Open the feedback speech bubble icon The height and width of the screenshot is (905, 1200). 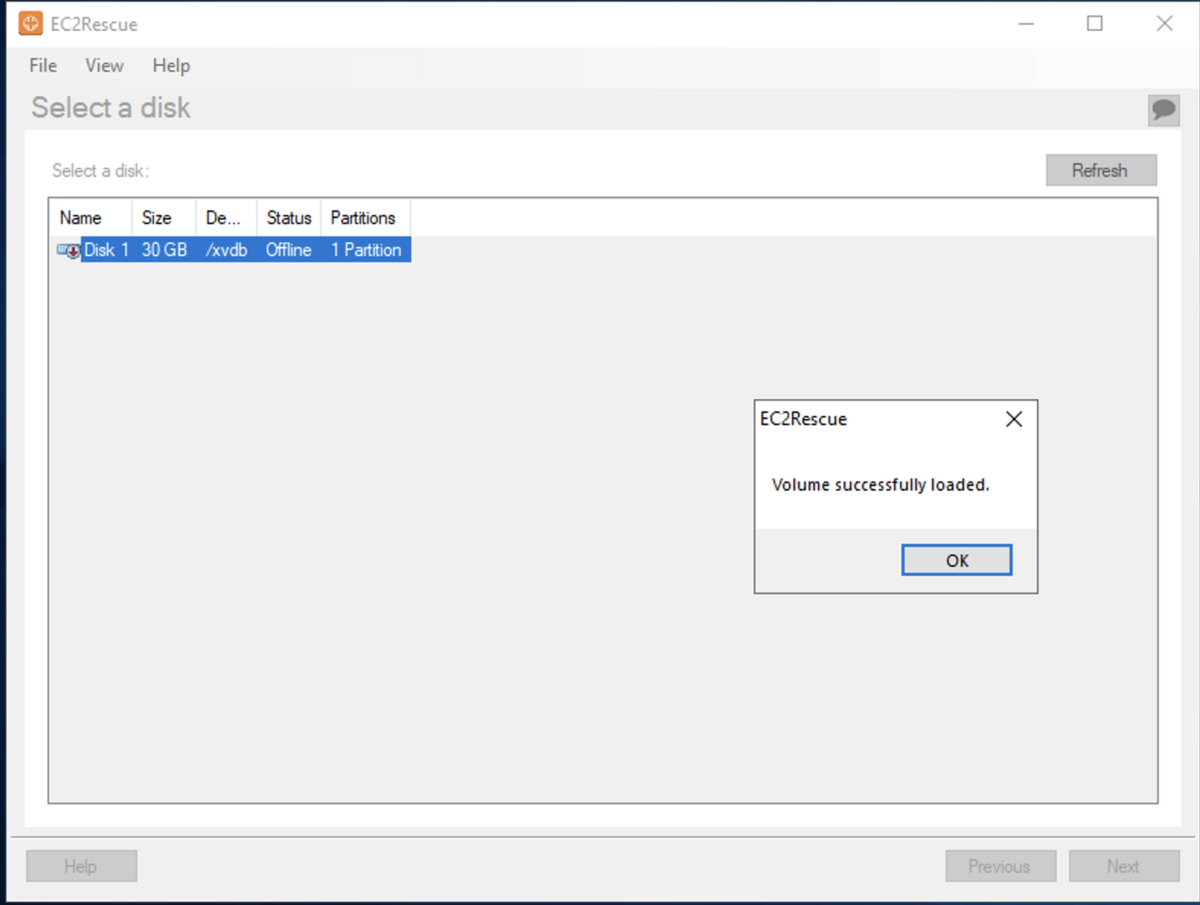[x=1163, y=110]
